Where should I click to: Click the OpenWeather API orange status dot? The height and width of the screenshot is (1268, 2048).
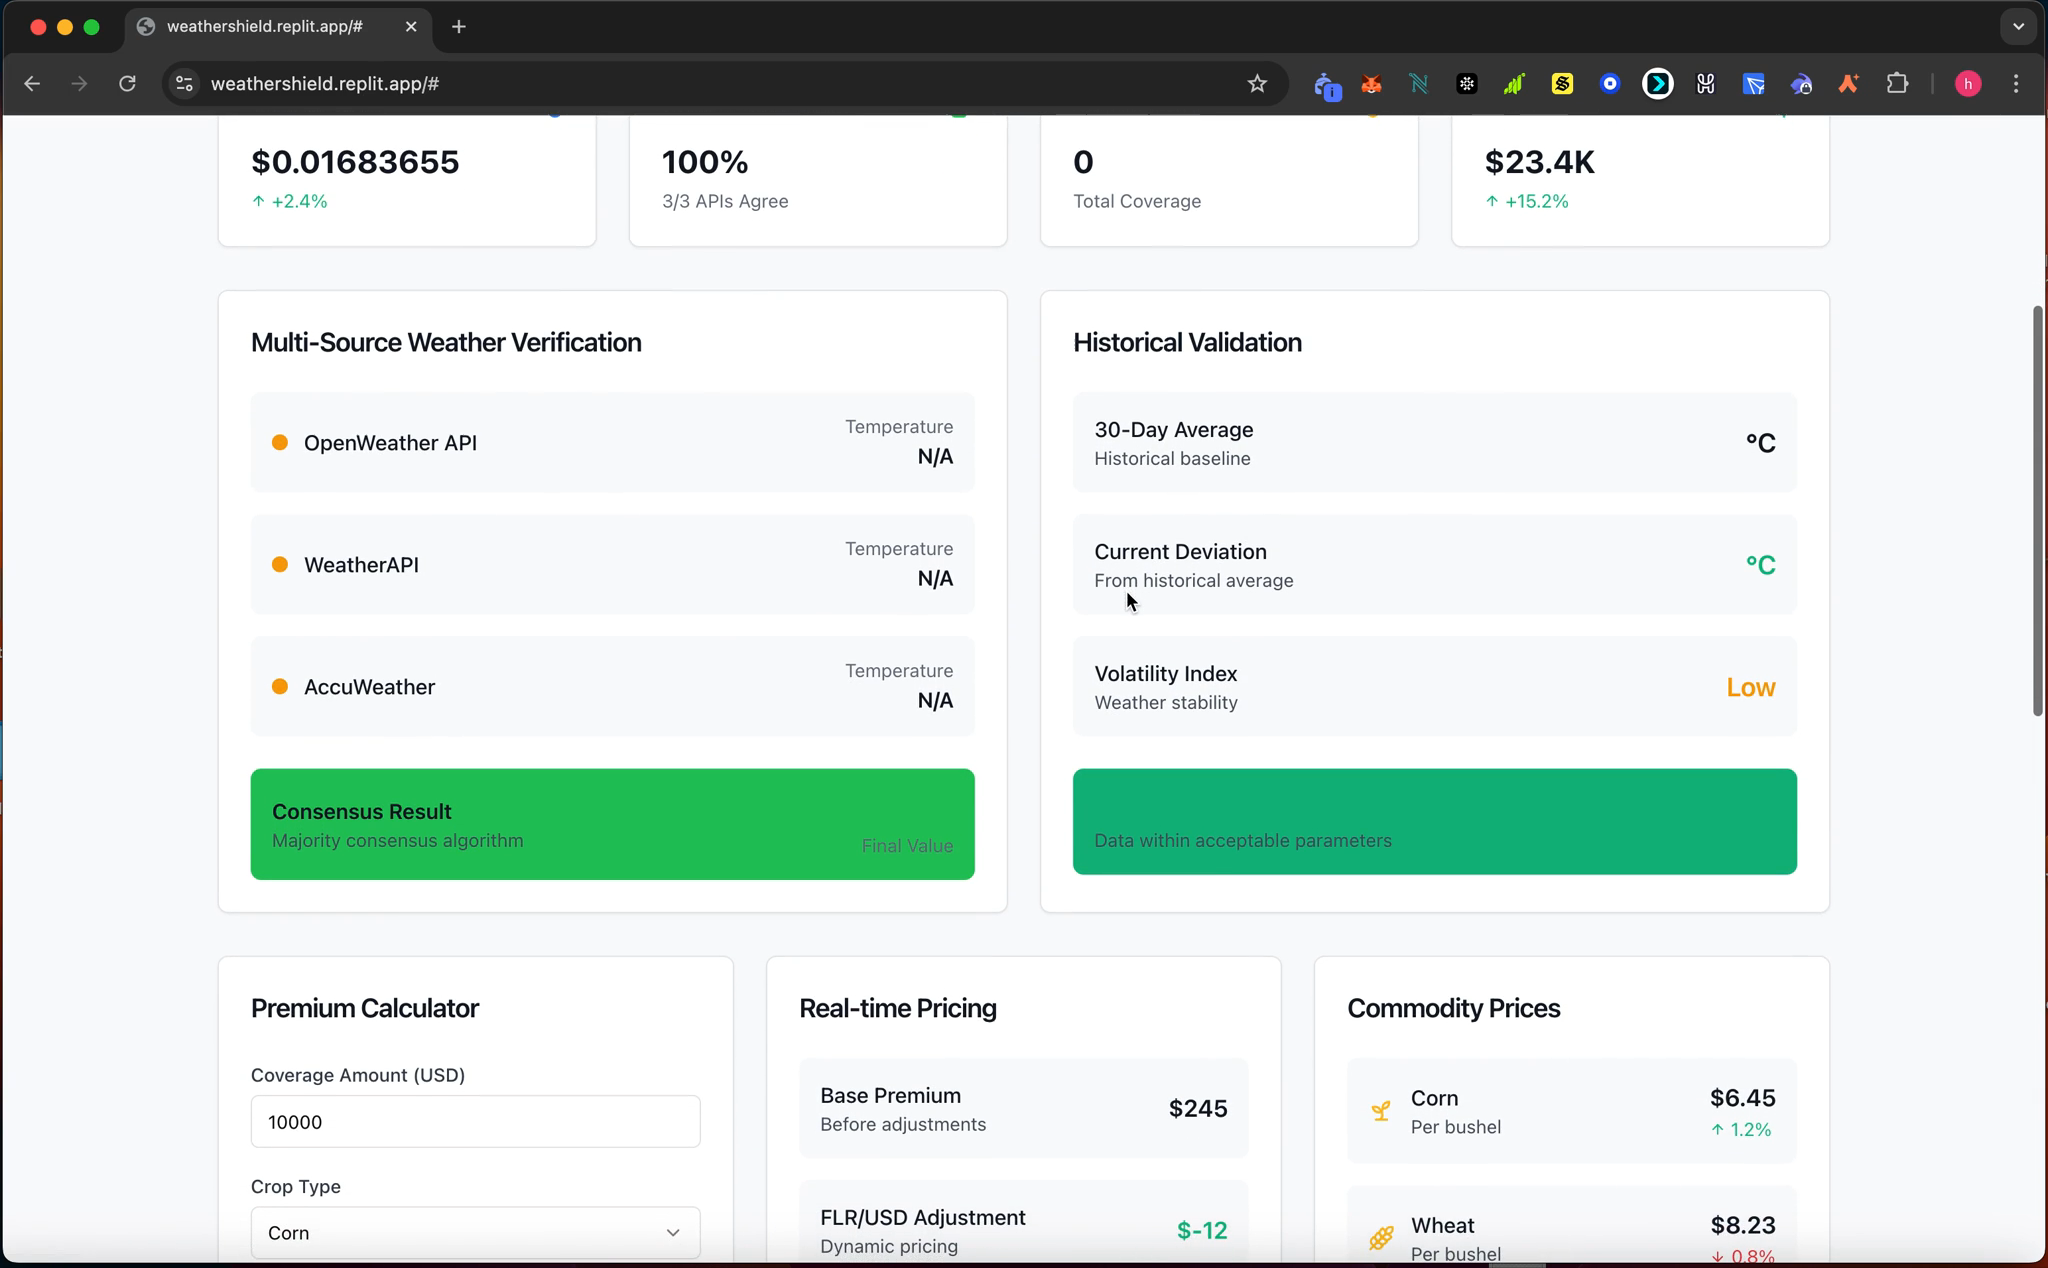pyautogui.click(x=280, y=442)
